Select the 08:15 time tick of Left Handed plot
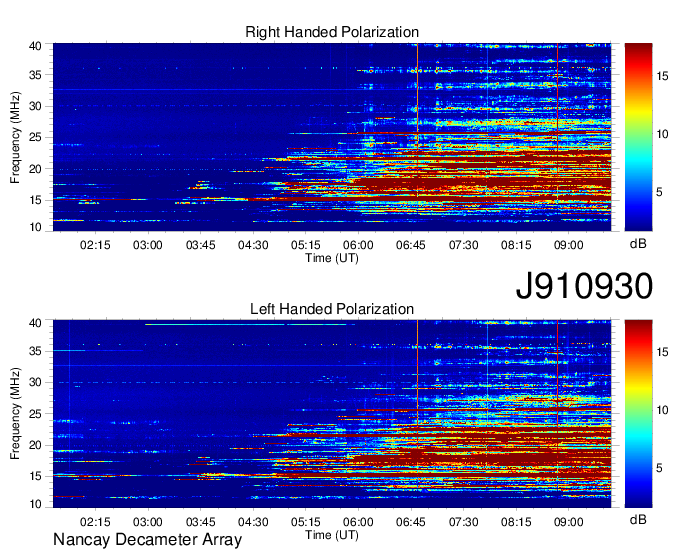The image size is (680, 552). pyautogui.click(x=516, y=522)
